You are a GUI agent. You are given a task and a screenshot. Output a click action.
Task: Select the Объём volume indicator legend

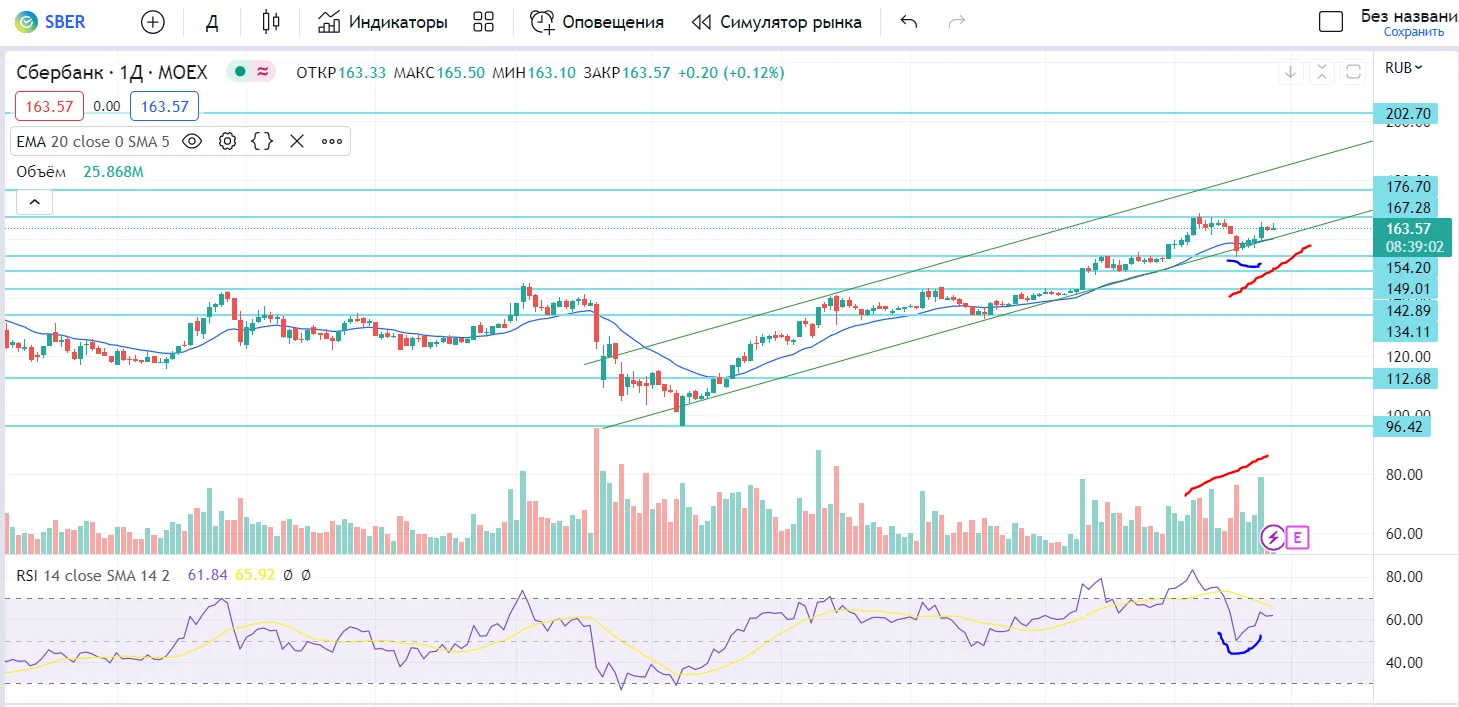click(x=41, y=172)
